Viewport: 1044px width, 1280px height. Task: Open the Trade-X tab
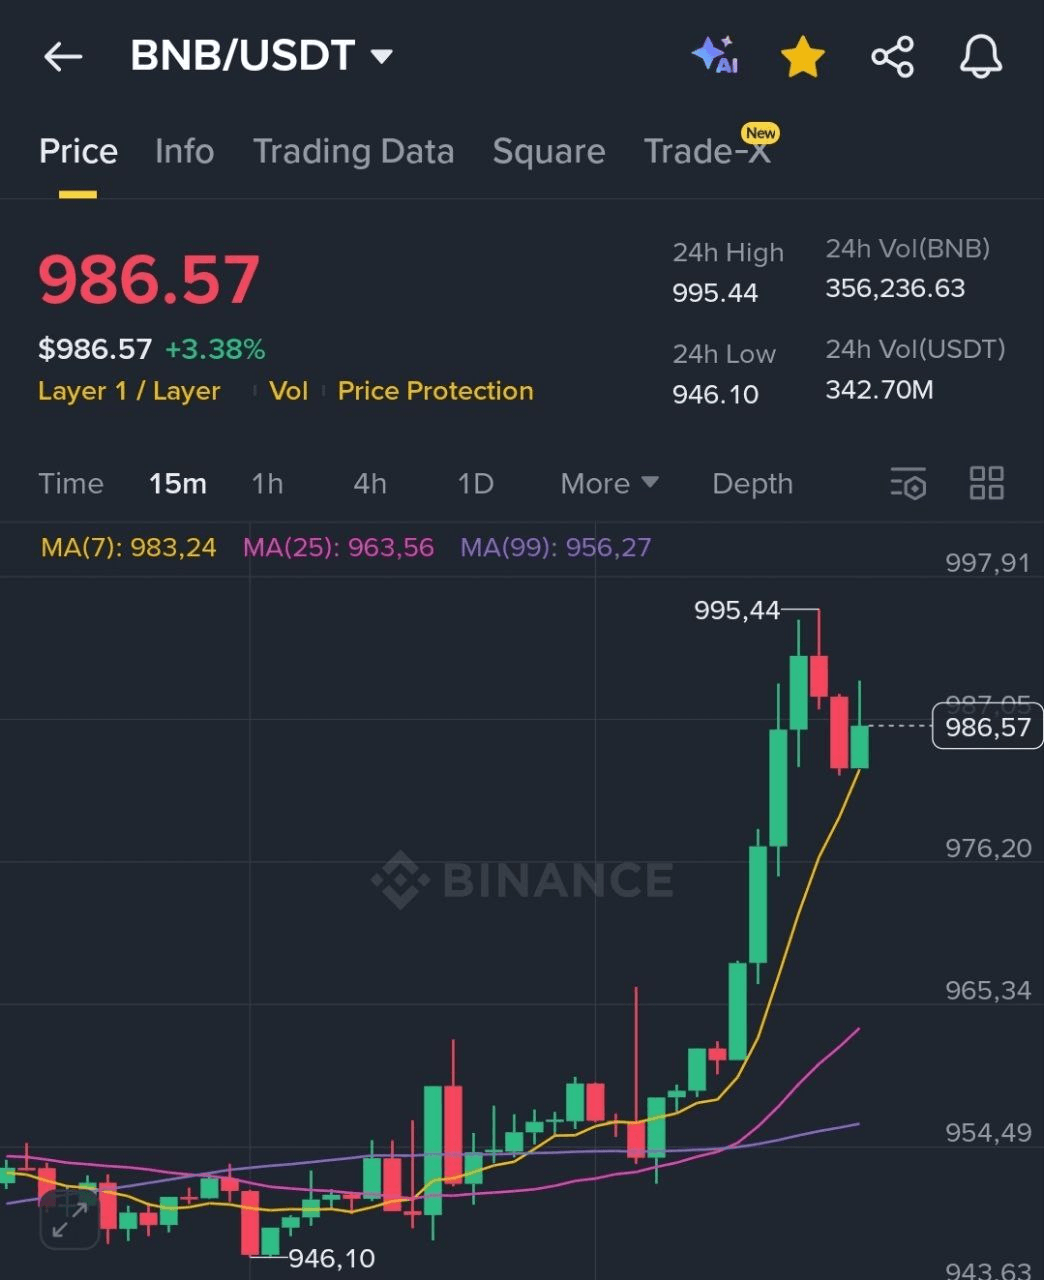click(x=707, y=151)
